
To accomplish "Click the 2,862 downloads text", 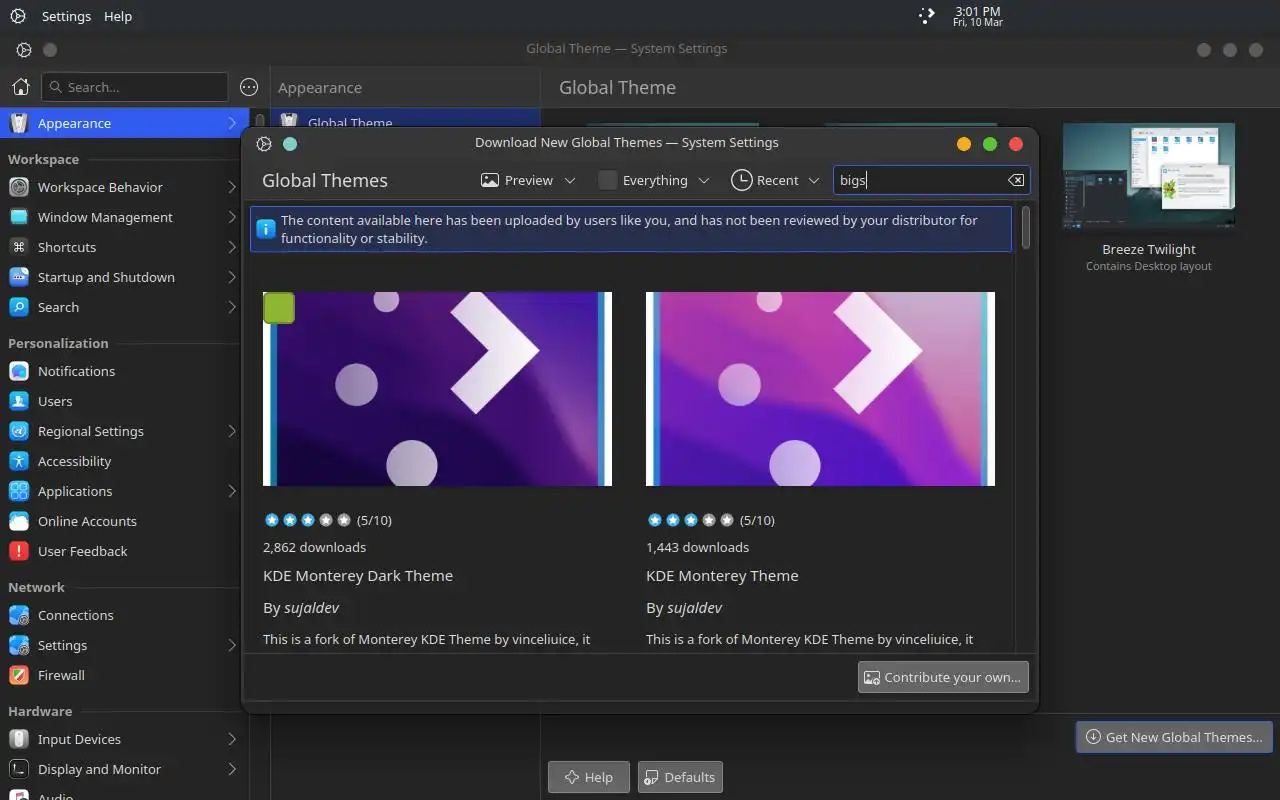I will click(314, 547).
